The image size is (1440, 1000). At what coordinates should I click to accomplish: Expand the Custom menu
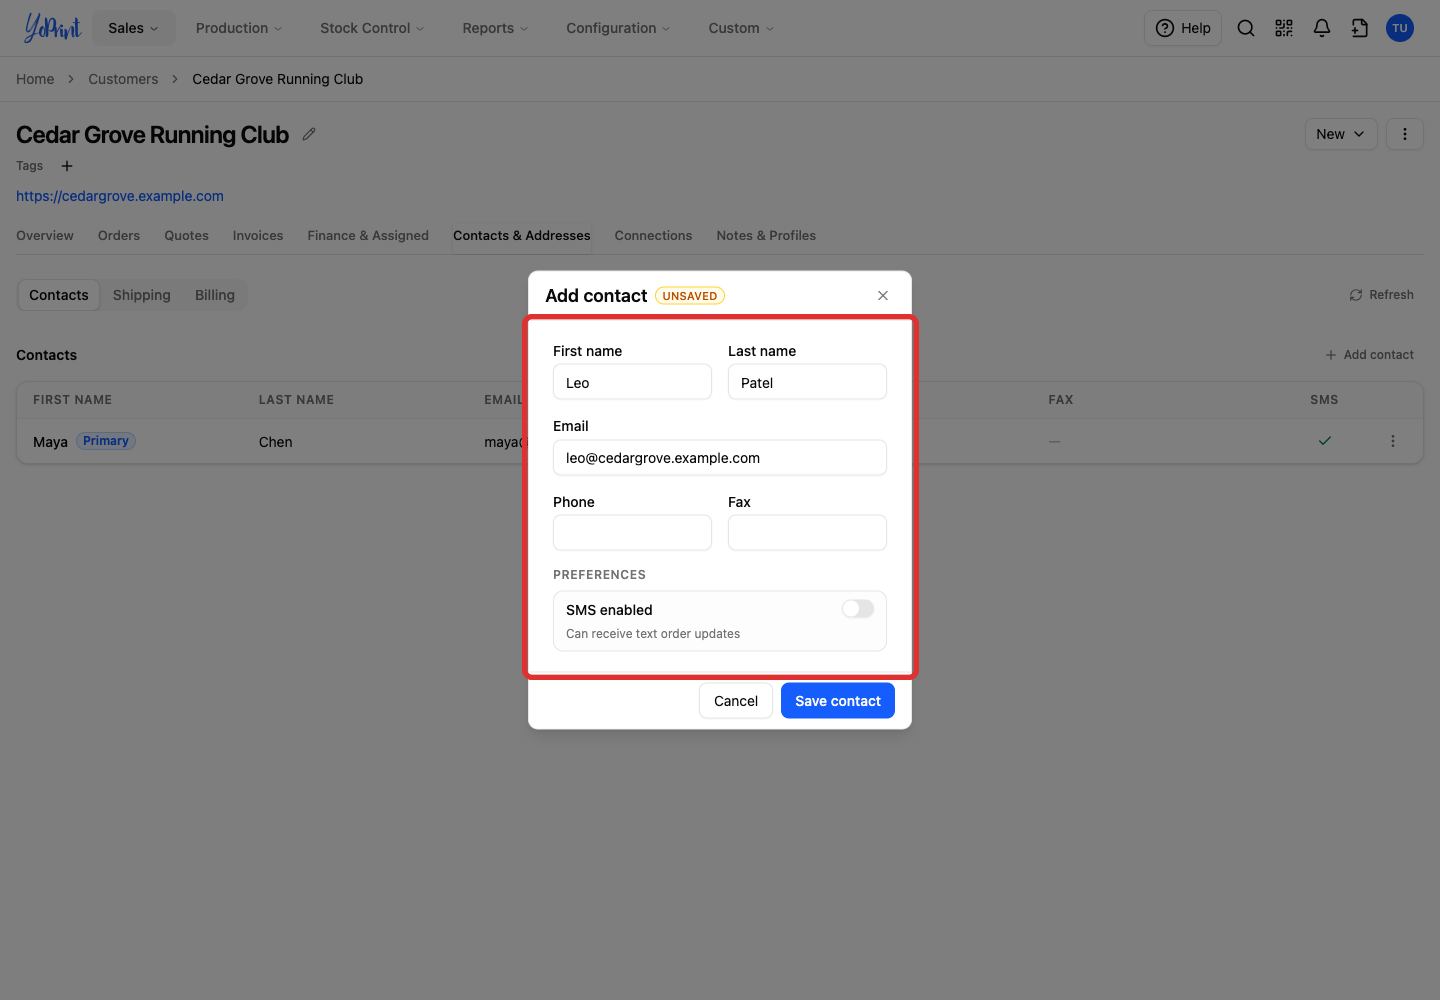(x=741, y=28)
